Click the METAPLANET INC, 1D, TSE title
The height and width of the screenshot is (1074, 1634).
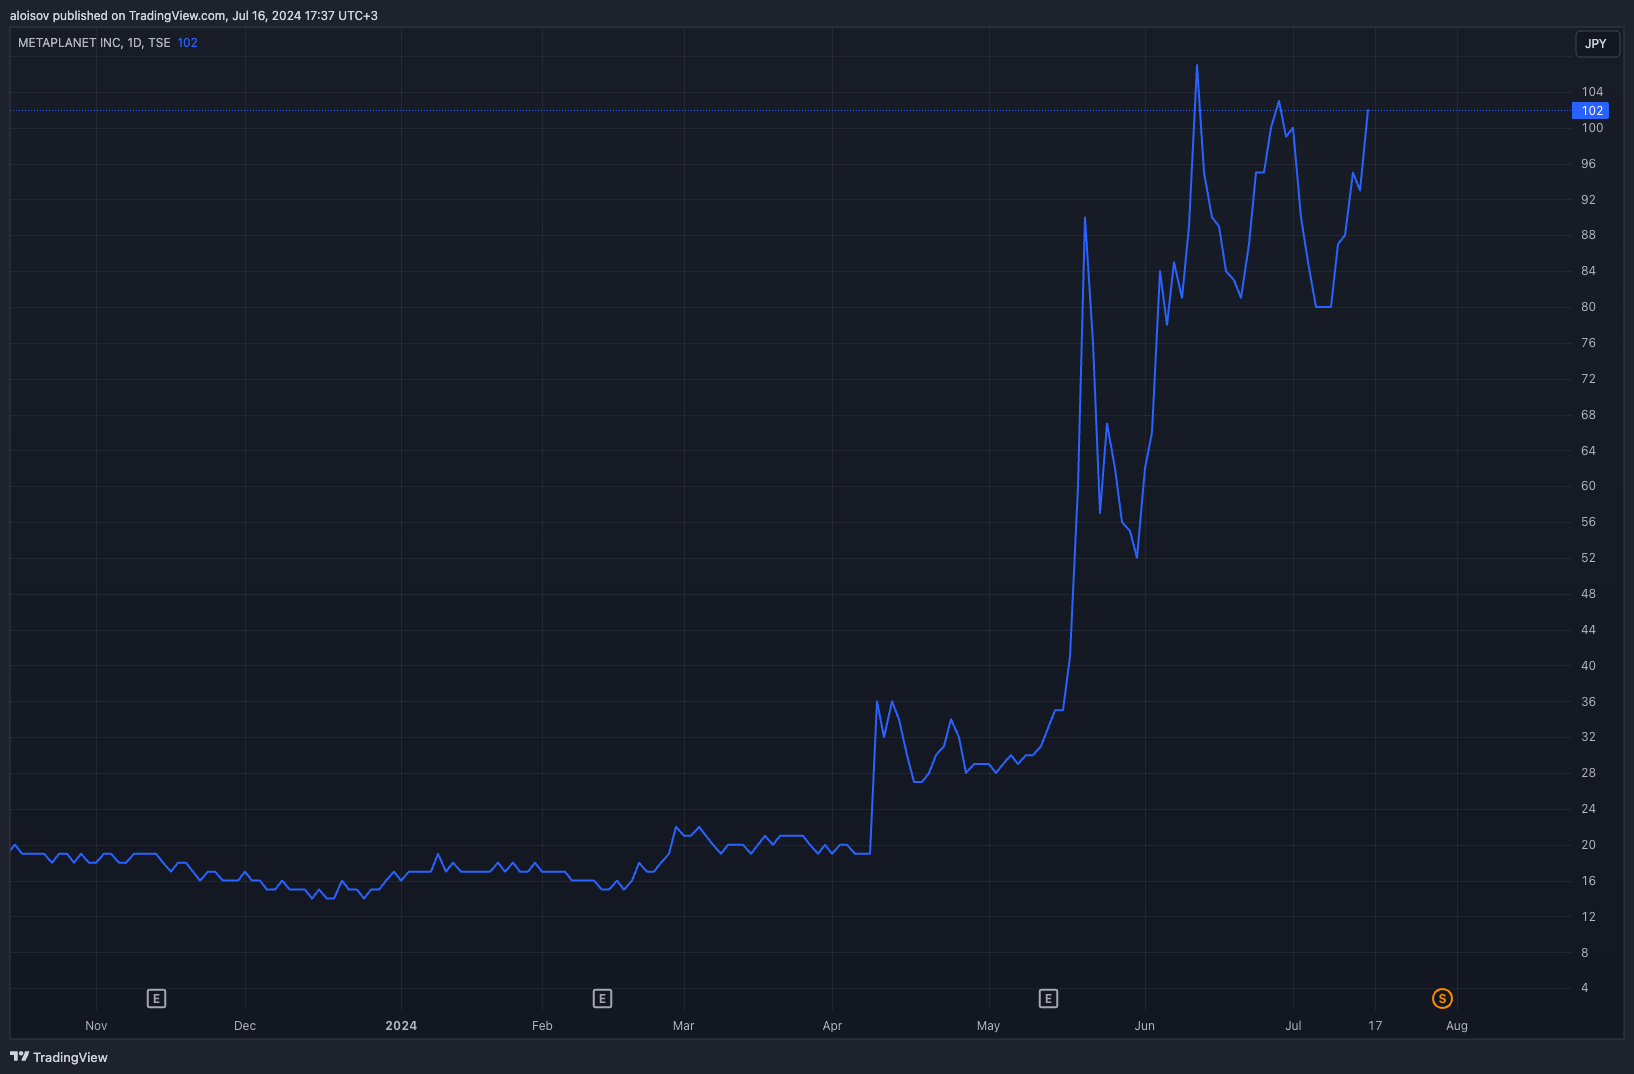click(x=94, y=43)
